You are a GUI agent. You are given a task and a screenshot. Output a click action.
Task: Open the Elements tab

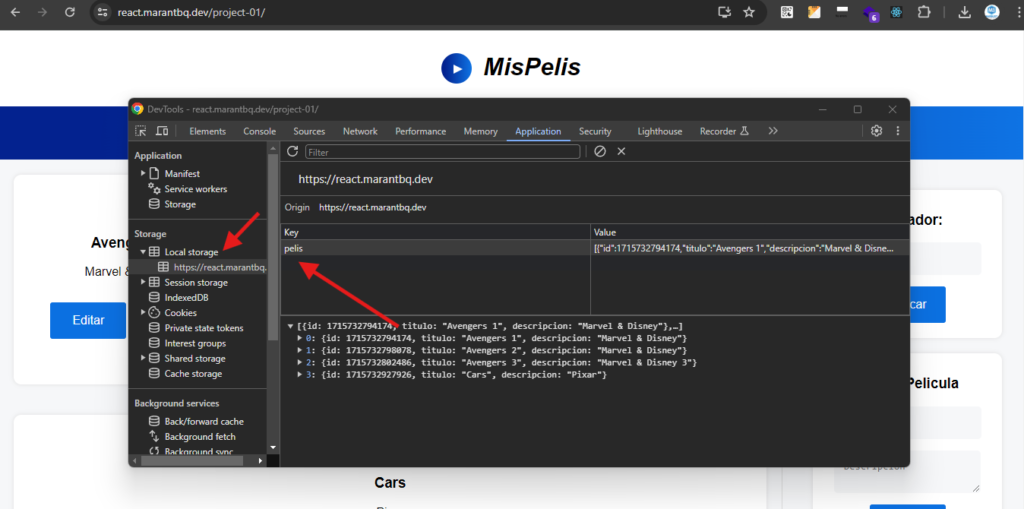pos(208,131)
